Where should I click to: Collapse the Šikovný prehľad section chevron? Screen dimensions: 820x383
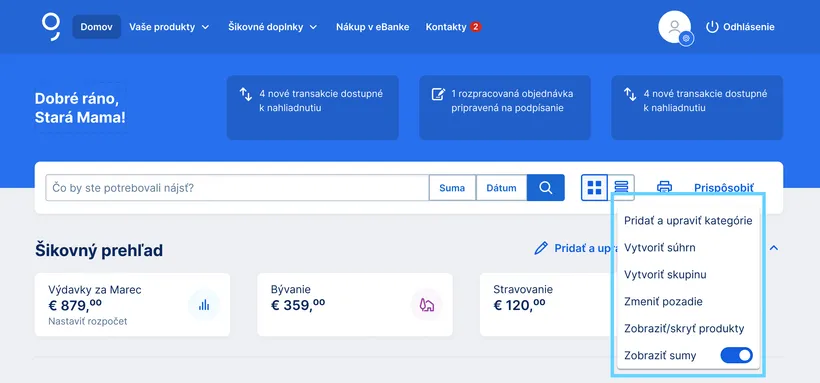(774, 248)
